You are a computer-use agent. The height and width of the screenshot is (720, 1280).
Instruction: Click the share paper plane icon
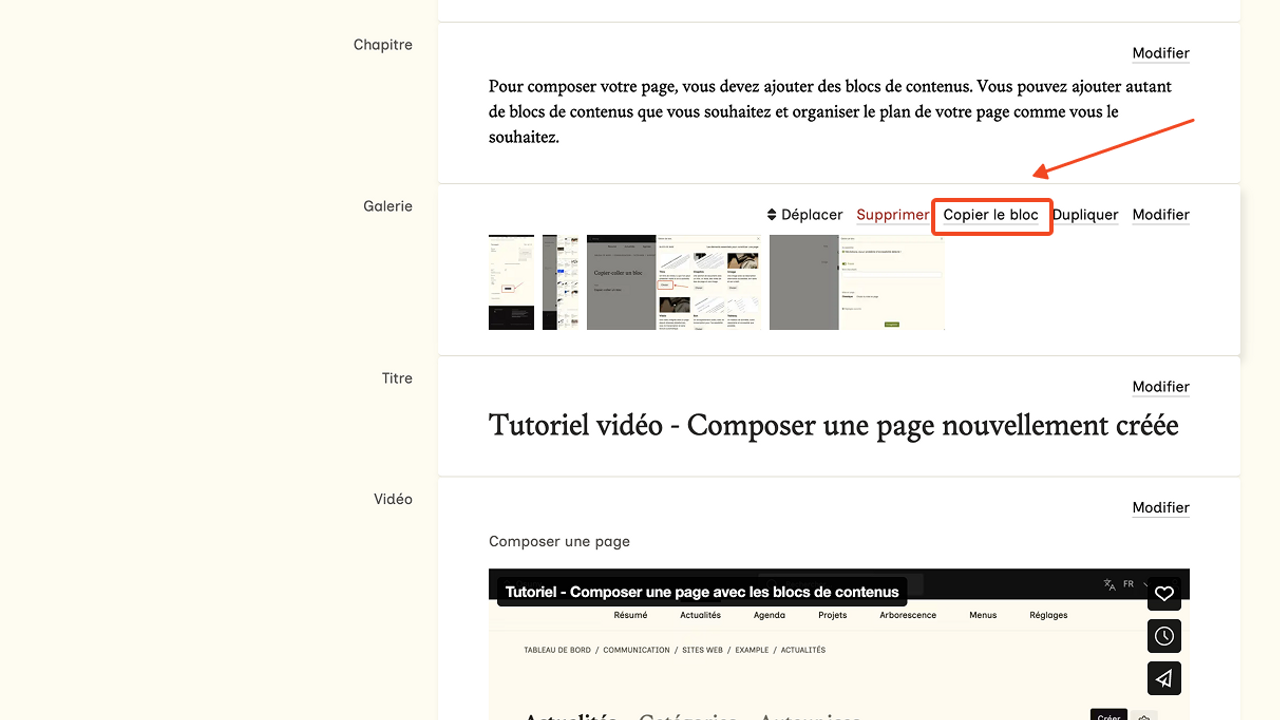pyautogui.click(x=1164, y=678)
